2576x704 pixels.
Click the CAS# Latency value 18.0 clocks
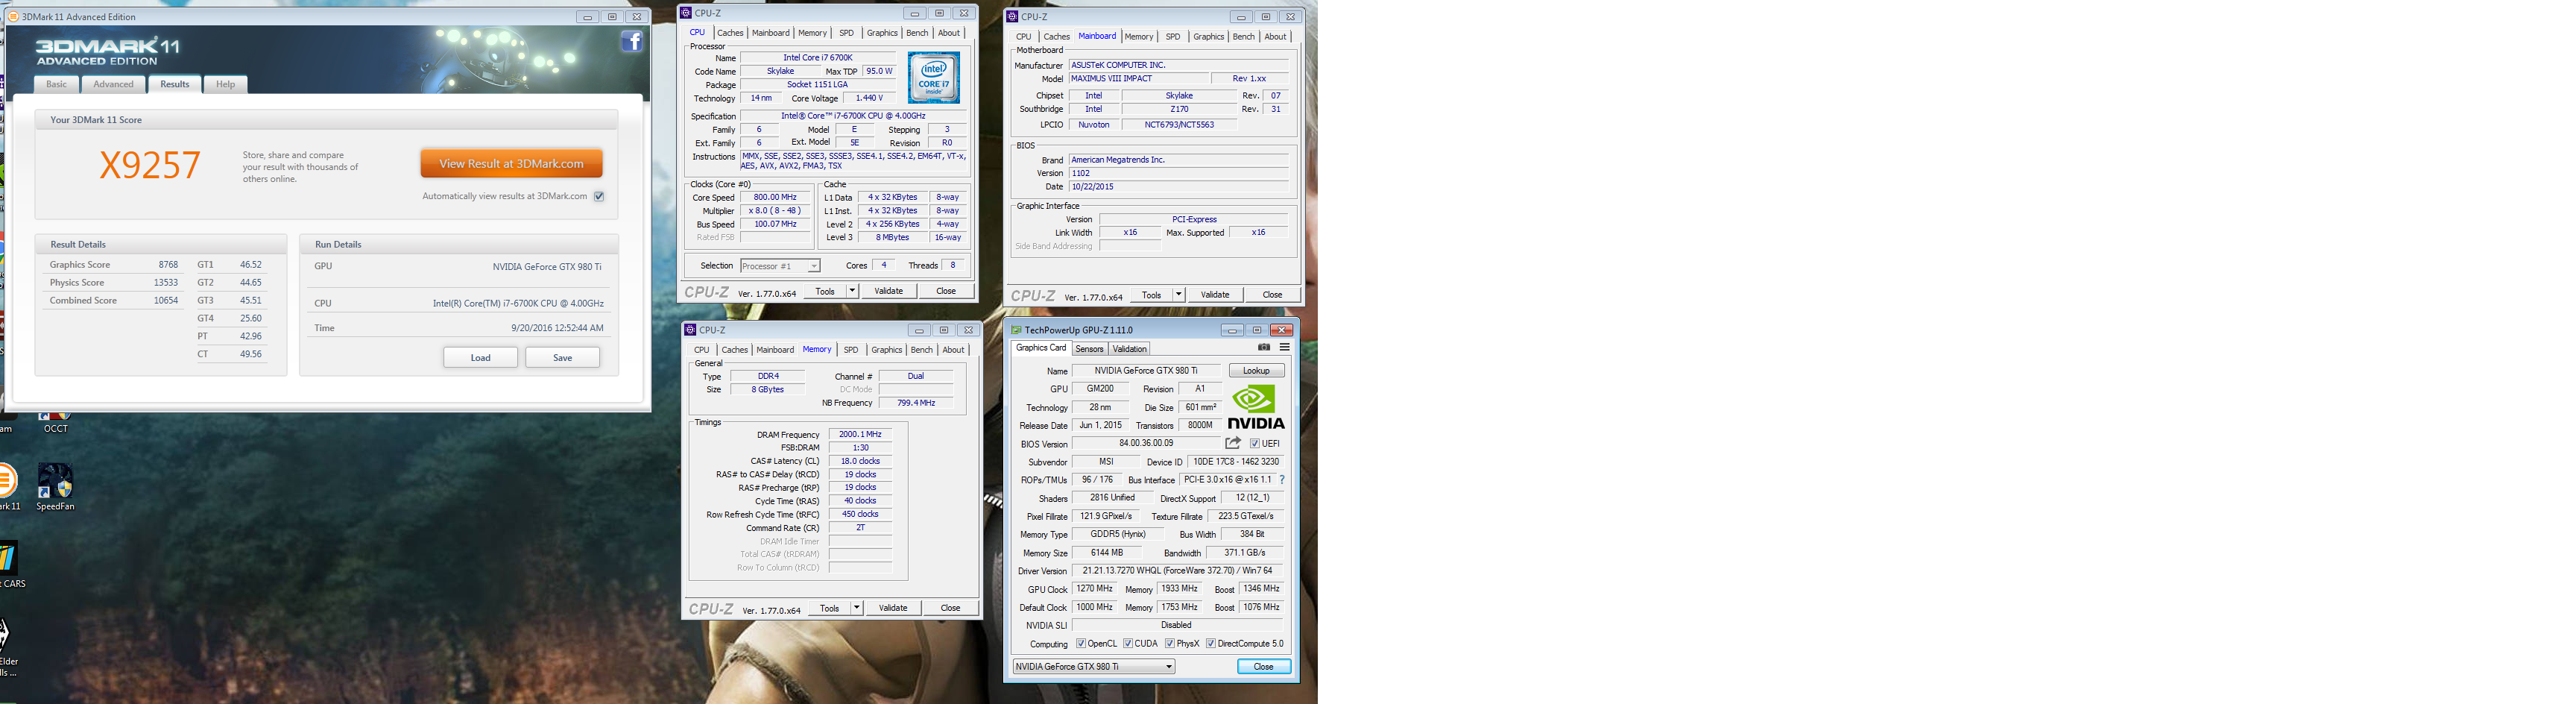tap(860, 462)
